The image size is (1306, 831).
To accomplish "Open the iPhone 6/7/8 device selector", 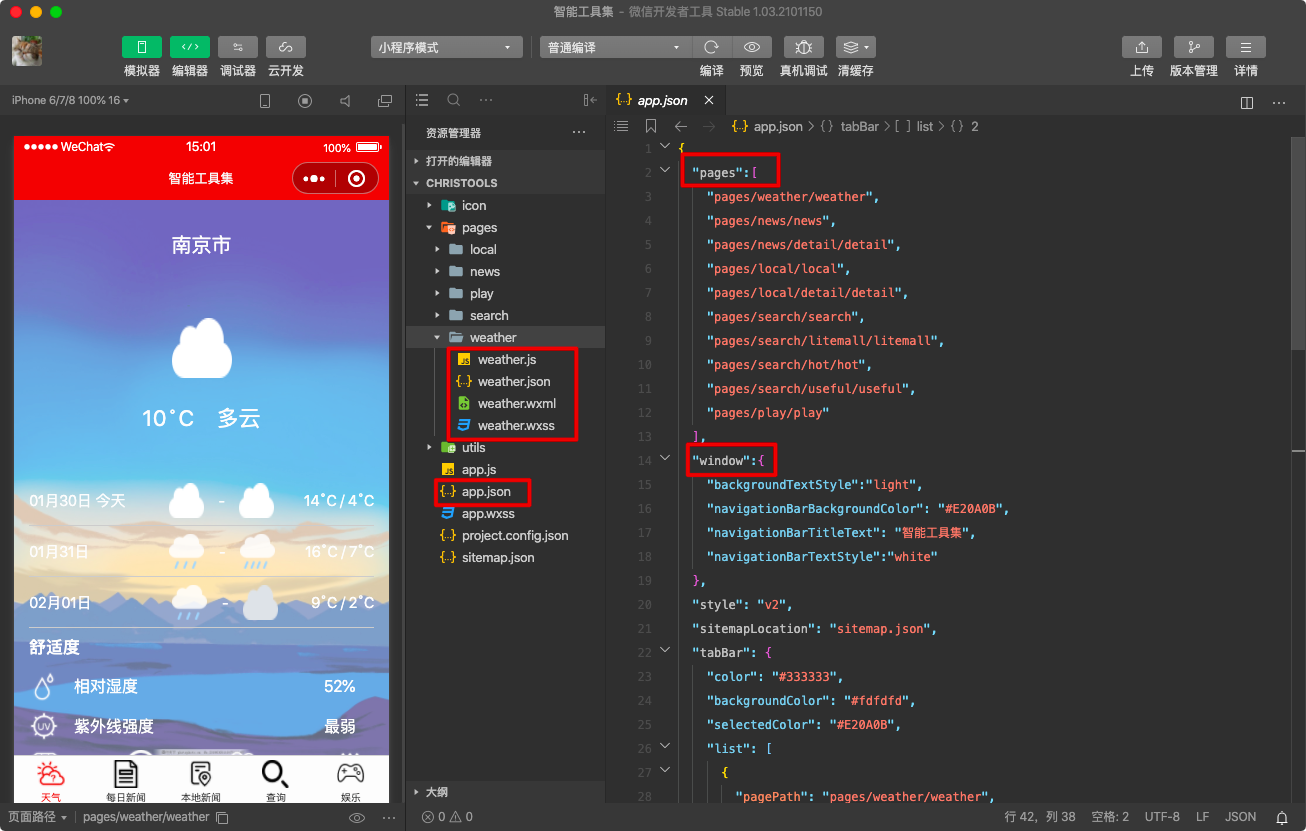I will pyautogui.click(x=70, y=101).
